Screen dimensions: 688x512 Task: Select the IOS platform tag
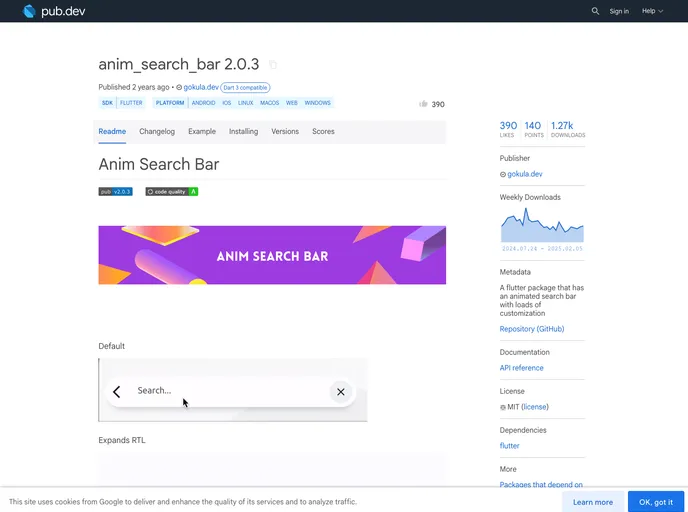coord(226,103)
